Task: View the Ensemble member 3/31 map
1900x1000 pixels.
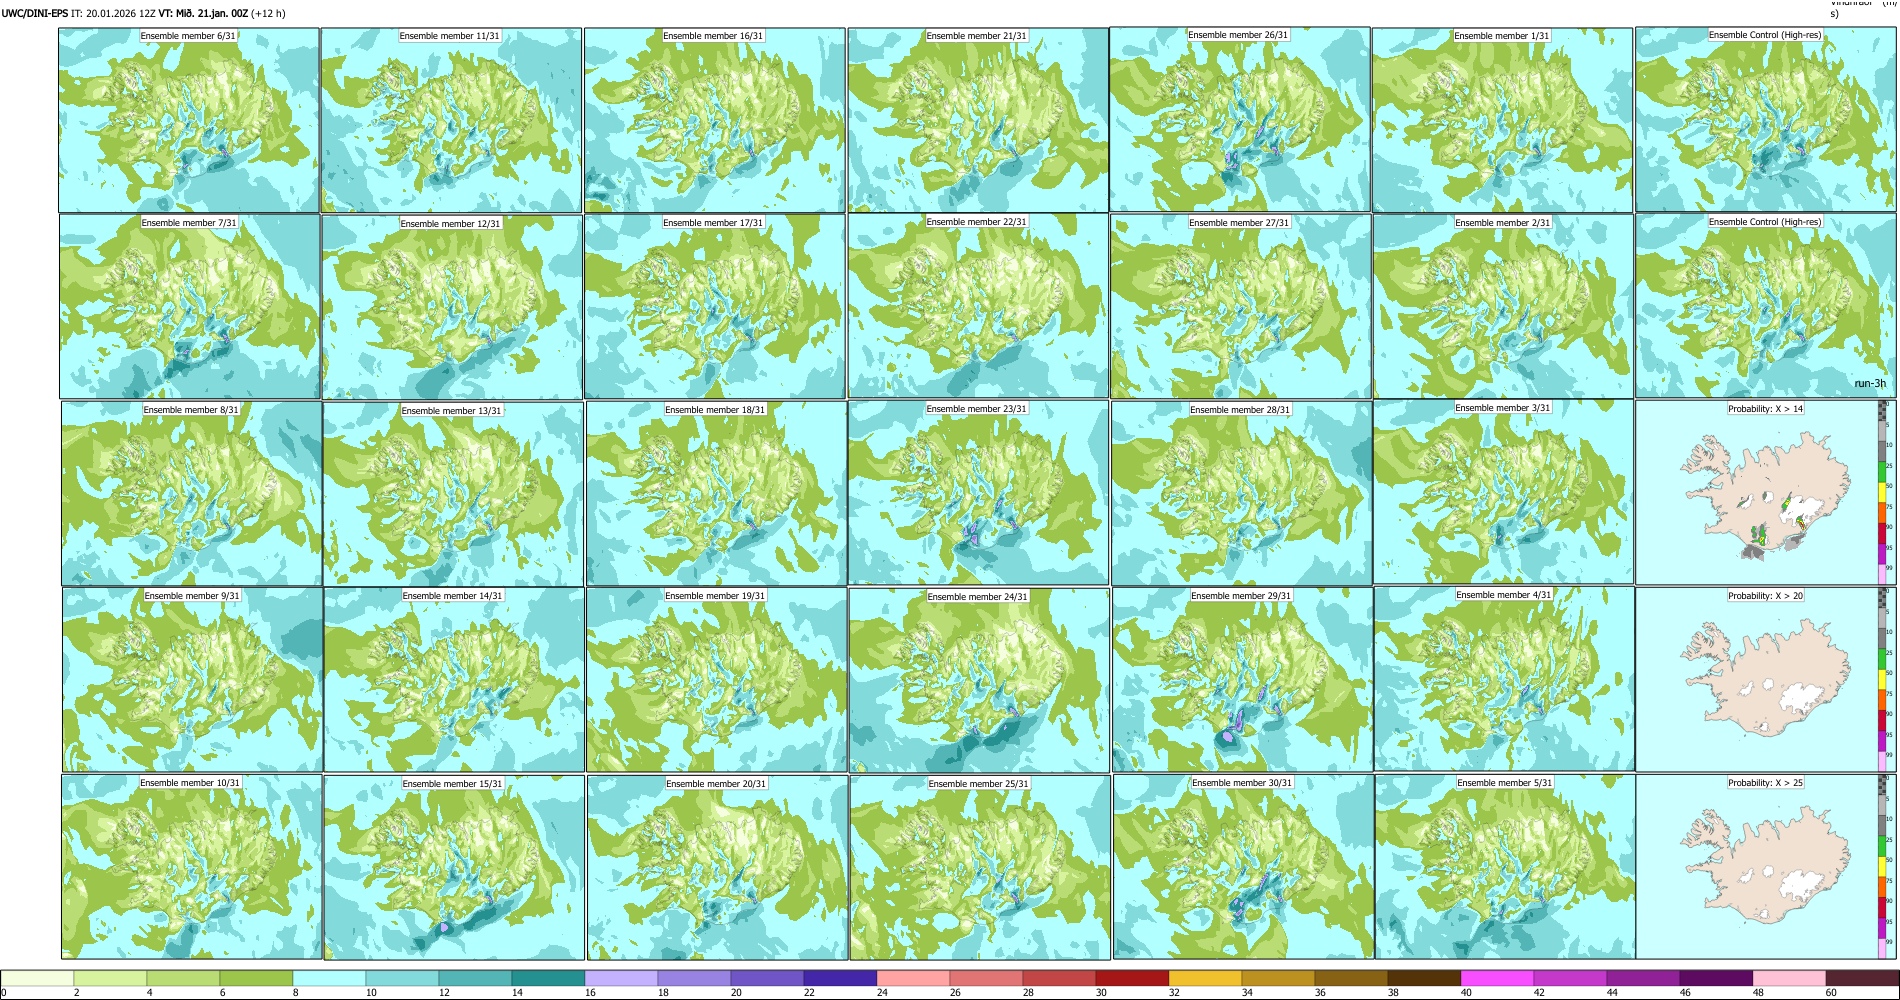Action: click(1503, 492)
